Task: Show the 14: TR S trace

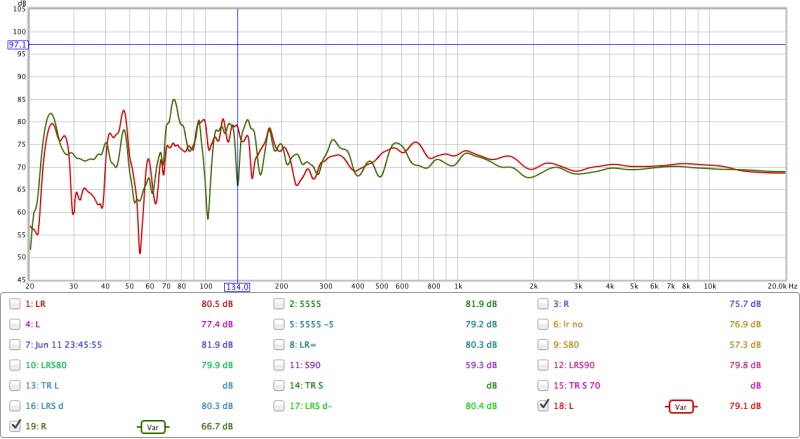Action: (x=280, y=385)
